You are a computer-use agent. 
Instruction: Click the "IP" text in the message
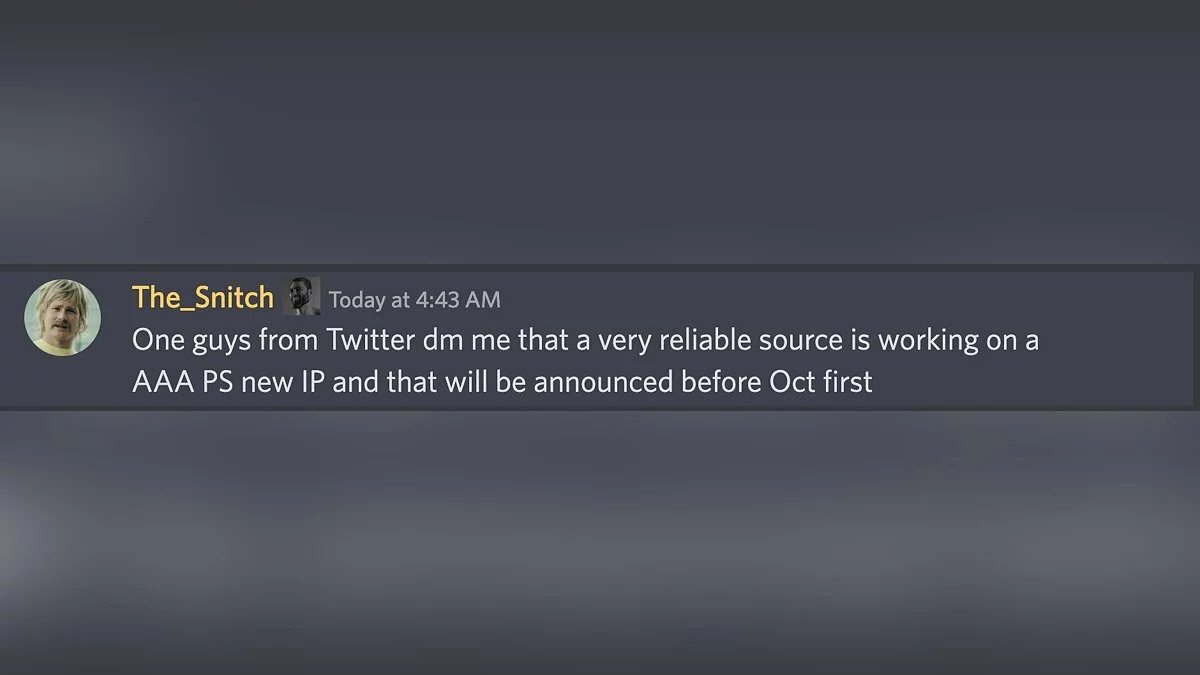pyautogui.click(x=311, y=382)
